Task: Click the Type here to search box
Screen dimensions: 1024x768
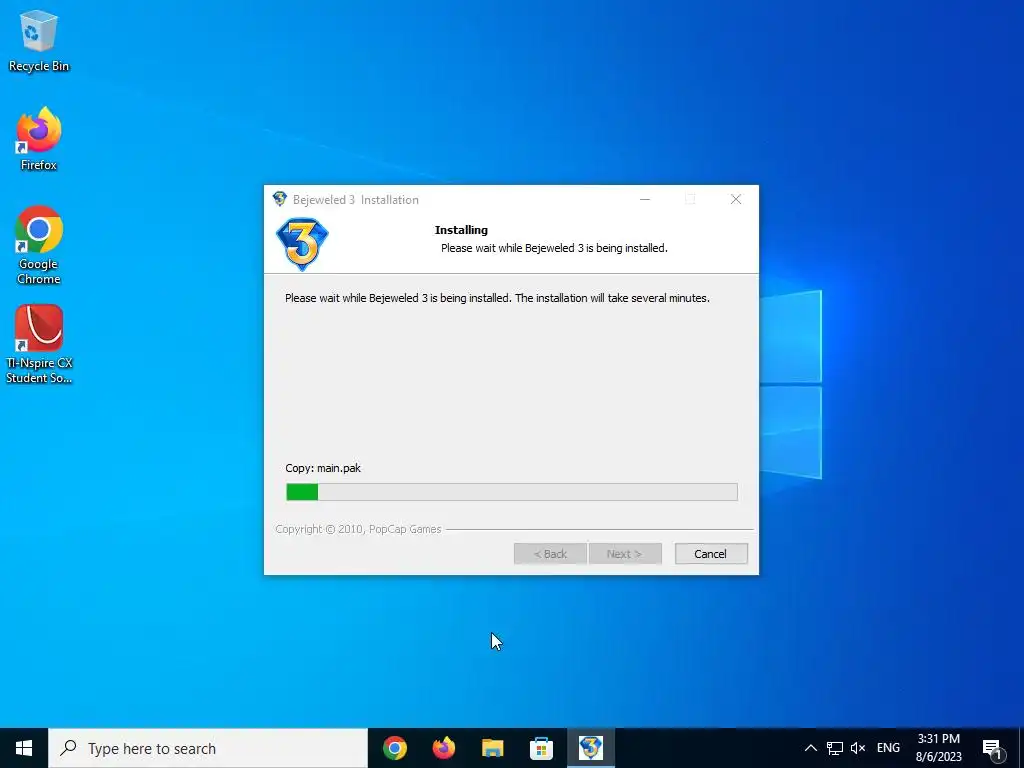Action: pyautogui.click(x=208, y=748)
